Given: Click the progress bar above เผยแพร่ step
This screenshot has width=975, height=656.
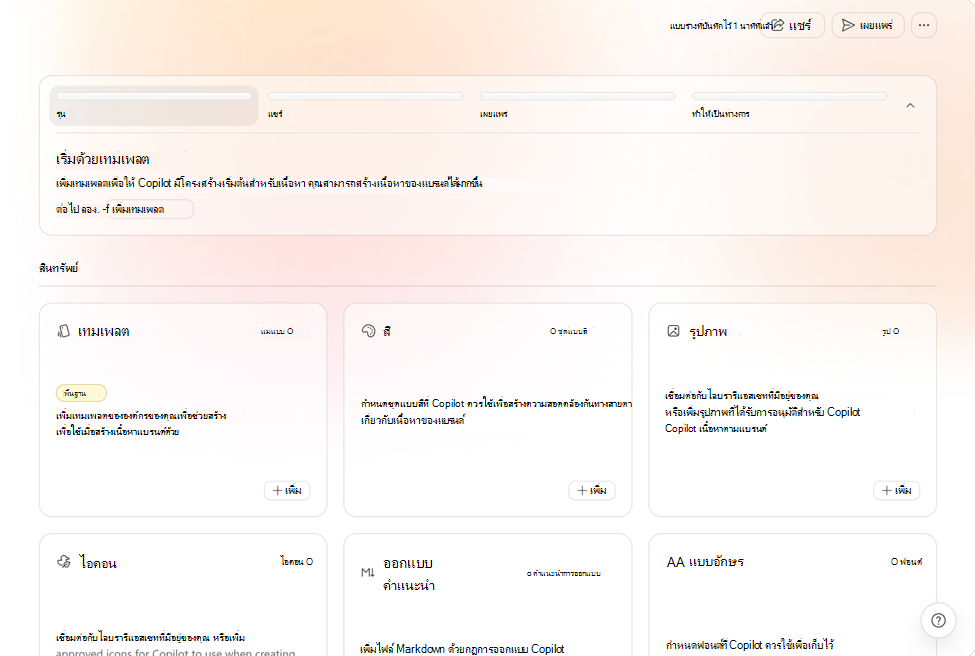Looking at the screenshot, I should point(578,96).
